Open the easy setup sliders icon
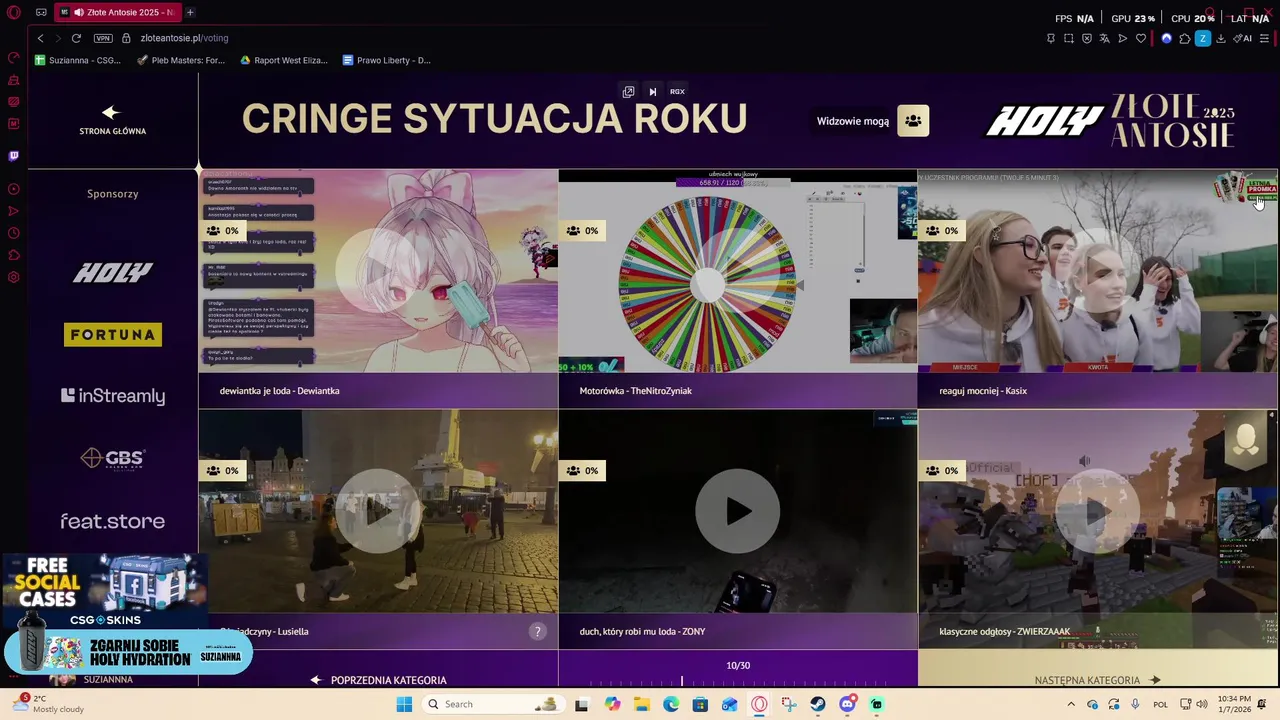The image size is (1280, 720). point(1264,38)
